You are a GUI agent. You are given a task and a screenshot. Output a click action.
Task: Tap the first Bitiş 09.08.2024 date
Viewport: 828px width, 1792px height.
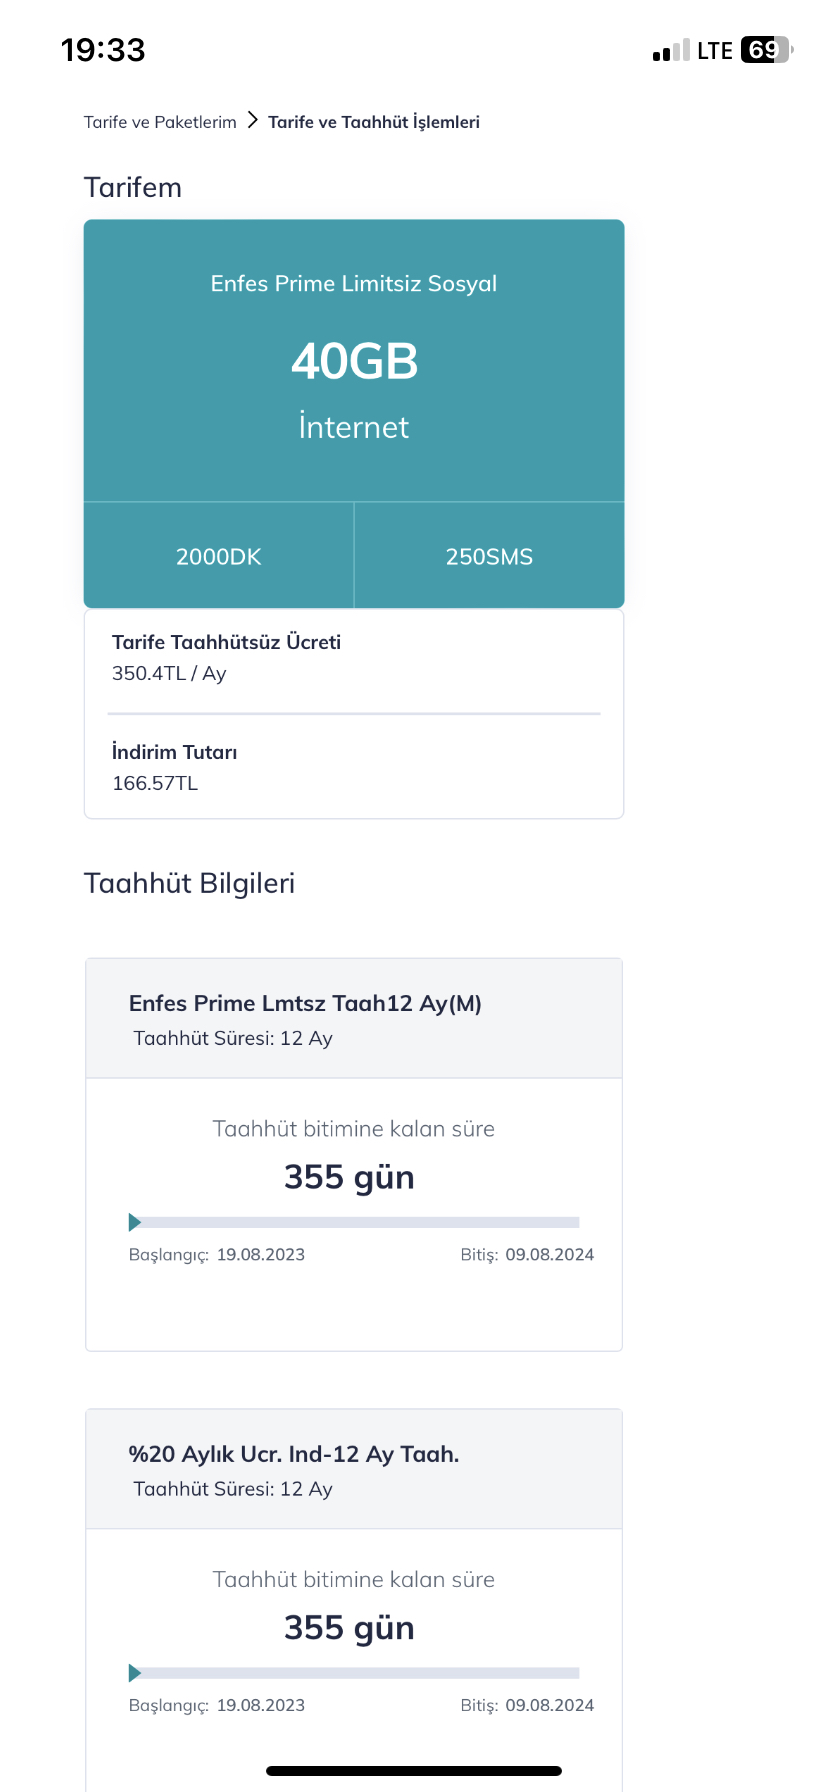point(527,1255)
